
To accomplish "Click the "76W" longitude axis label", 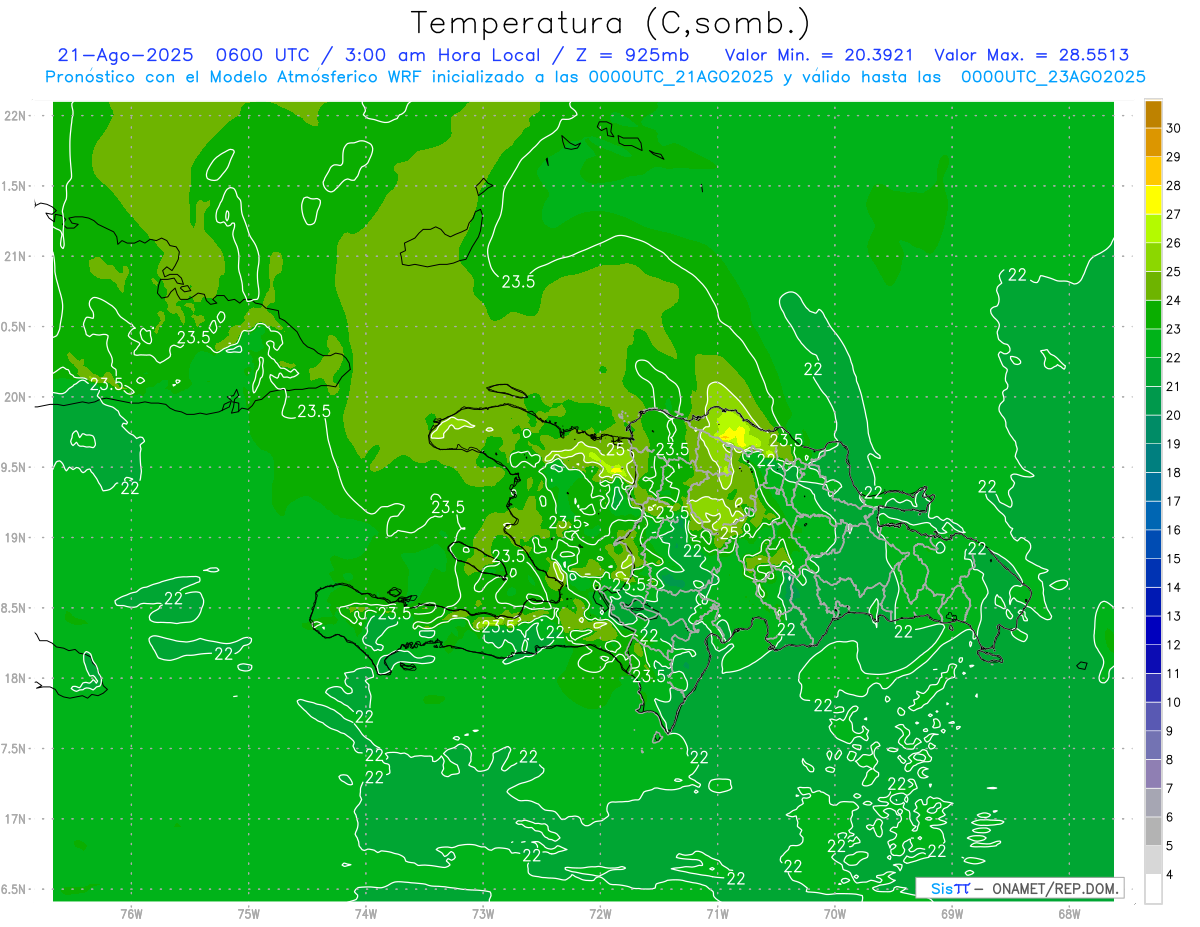I will pos(131,914).
